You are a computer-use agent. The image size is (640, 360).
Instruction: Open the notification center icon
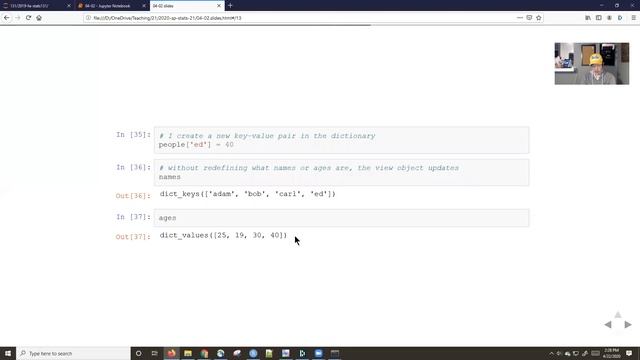pos(629,353)
